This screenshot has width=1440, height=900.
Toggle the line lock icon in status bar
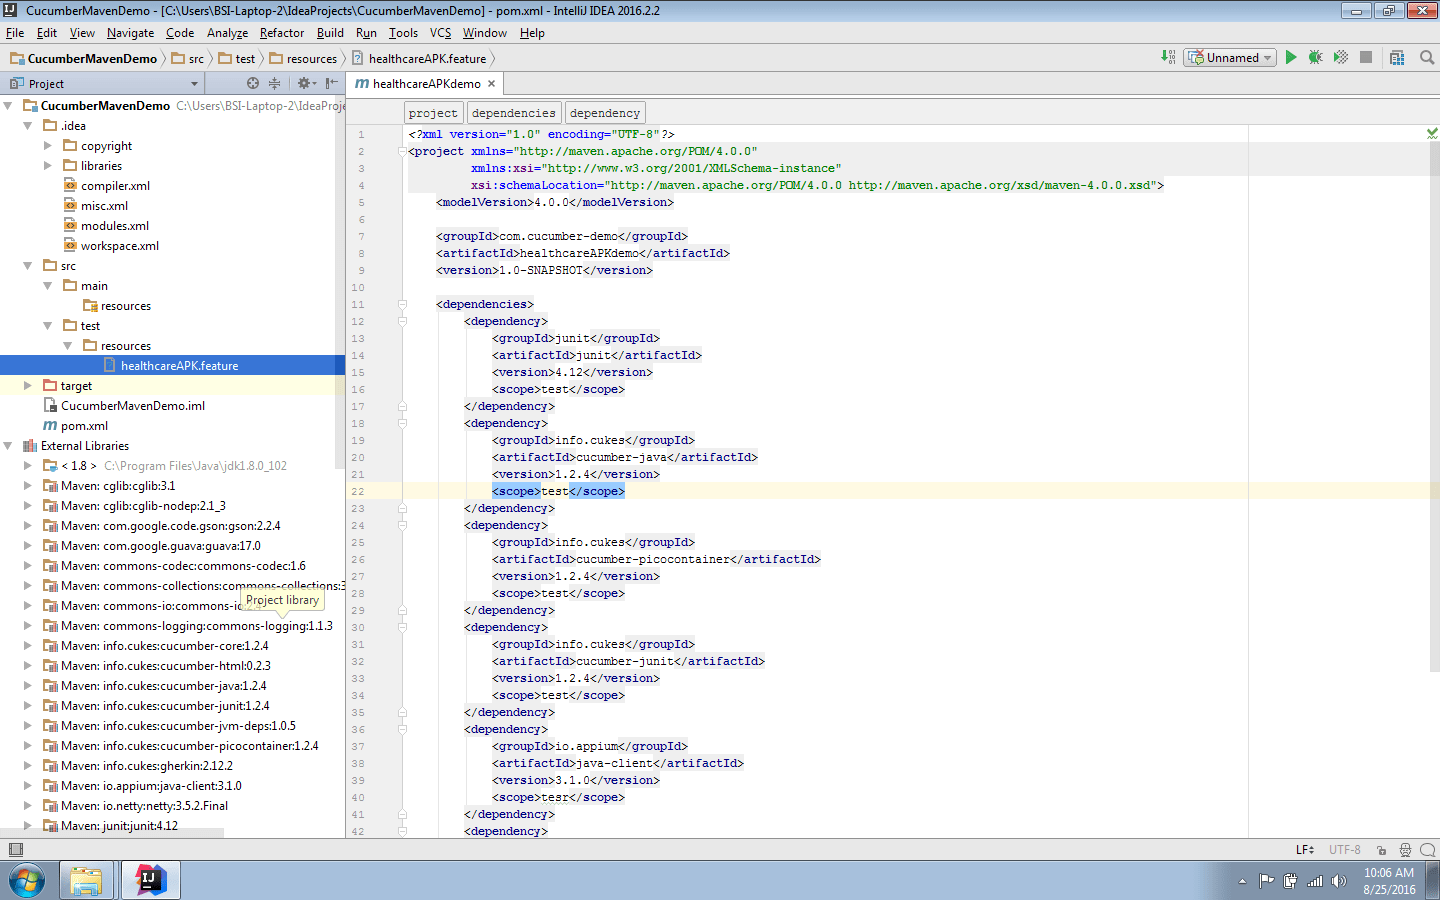1381,849
